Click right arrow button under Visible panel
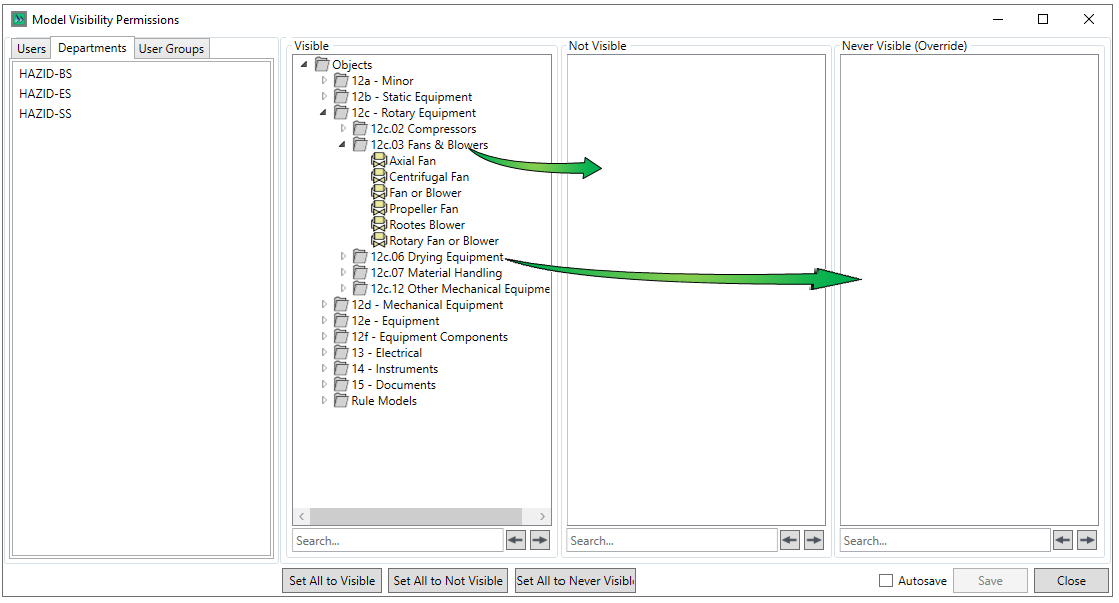This screenshot has width=1119, height=603. 540,540
